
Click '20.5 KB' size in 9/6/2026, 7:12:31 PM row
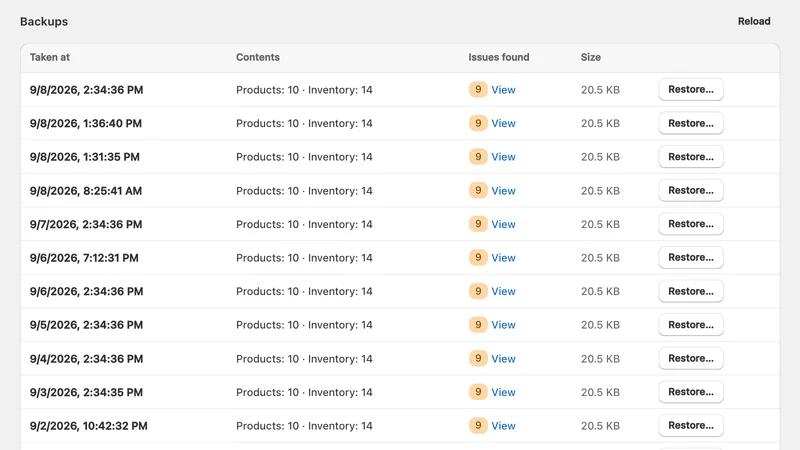[600, 258]
